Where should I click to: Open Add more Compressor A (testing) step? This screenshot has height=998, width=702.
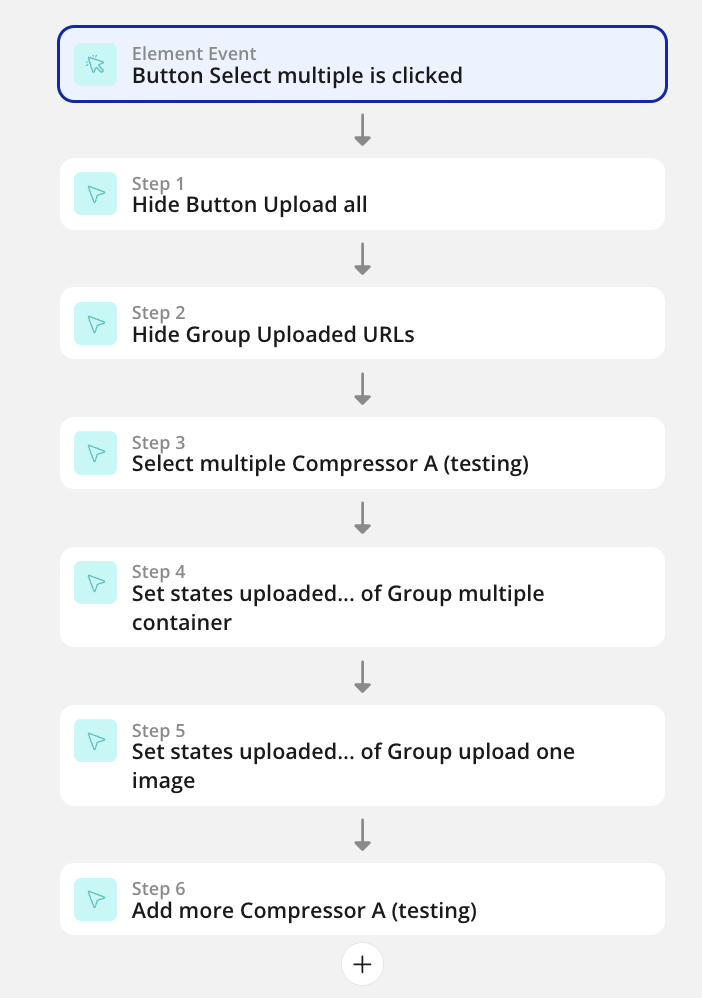coord(304,911)
